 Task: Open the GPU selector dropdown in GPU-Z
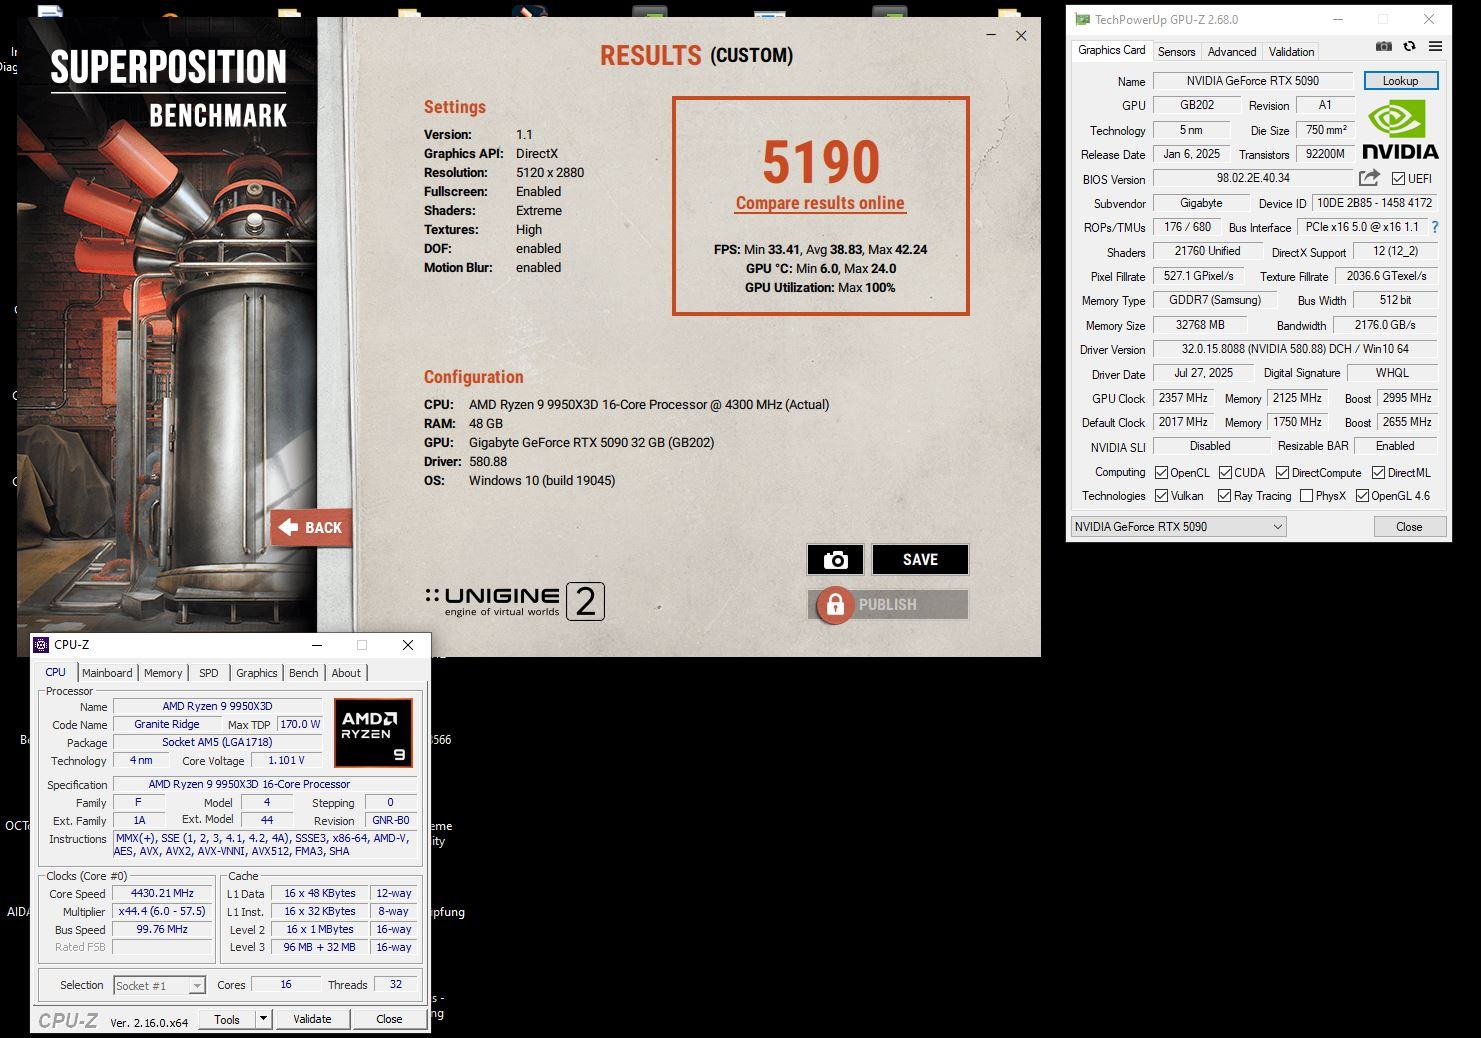[1178, 527]
